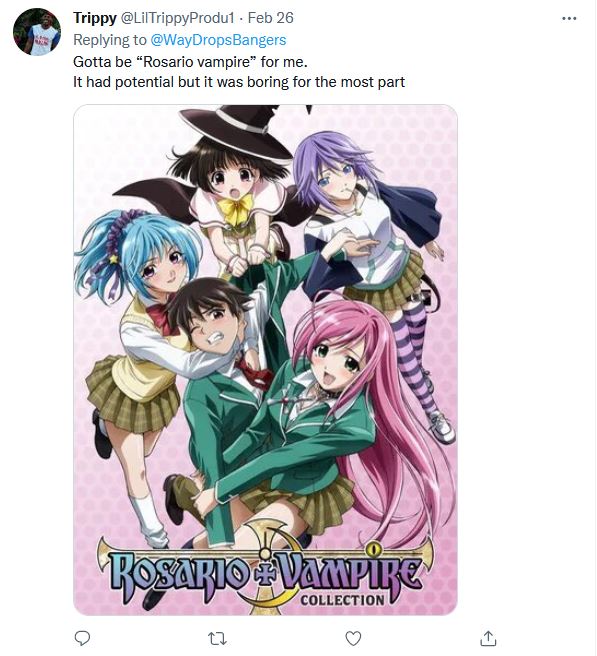Image resolution: width=597 pixels, height=656 pixels.
Task: Open the Feb 26 timestamp link
Action: tap(271, 18)
